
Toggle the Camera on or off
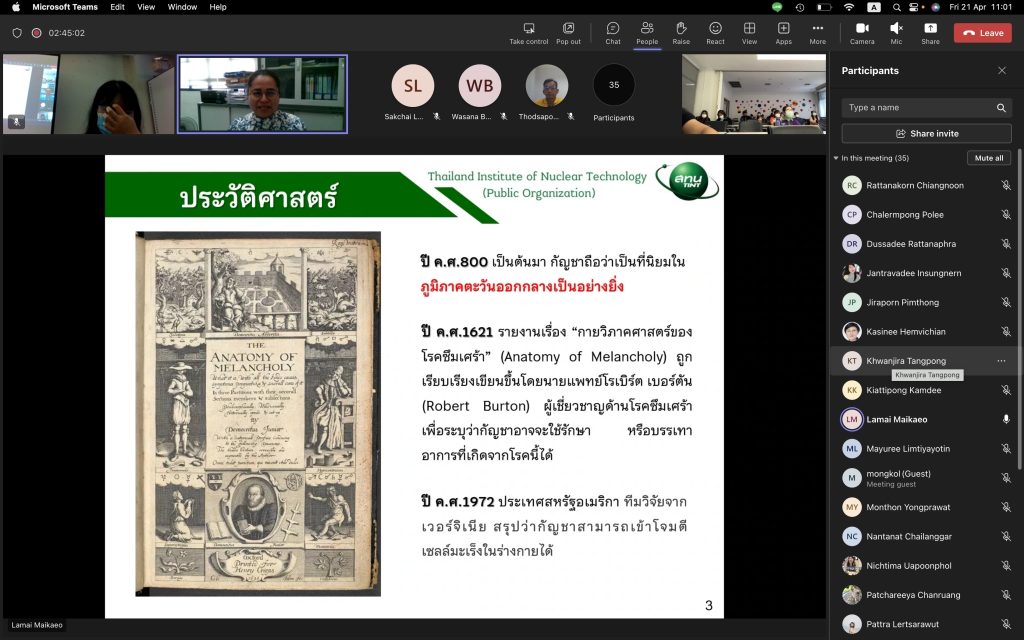[x=862, y=33]
